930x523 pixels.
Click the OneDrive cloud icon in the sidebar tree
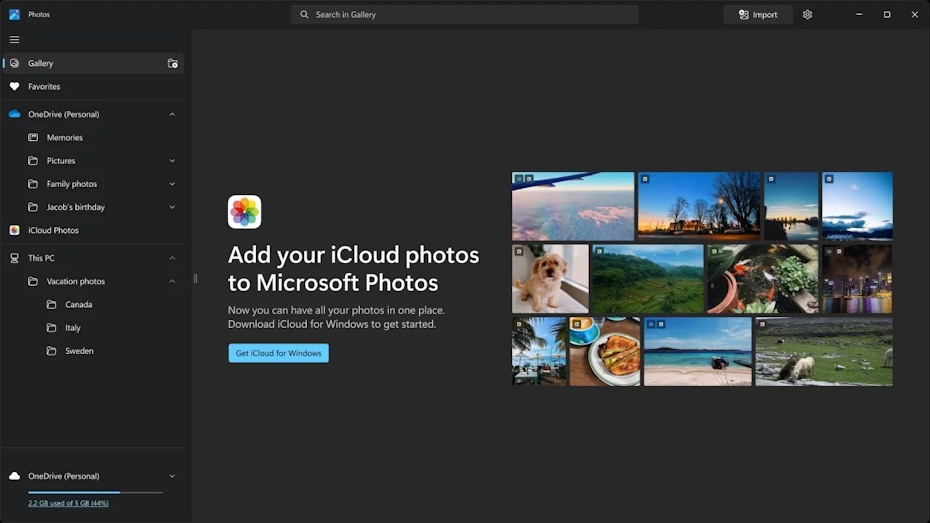14,114
